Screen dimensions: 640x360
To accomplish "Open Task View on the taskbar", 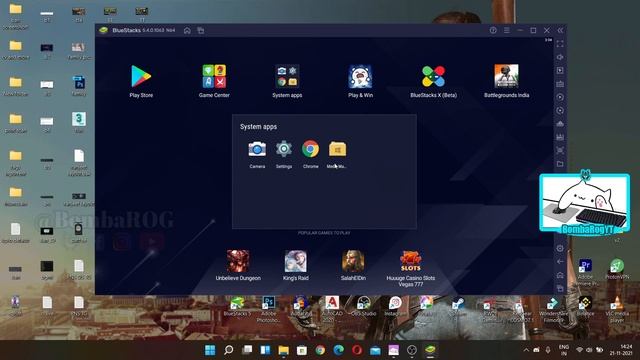I will 247,350.
